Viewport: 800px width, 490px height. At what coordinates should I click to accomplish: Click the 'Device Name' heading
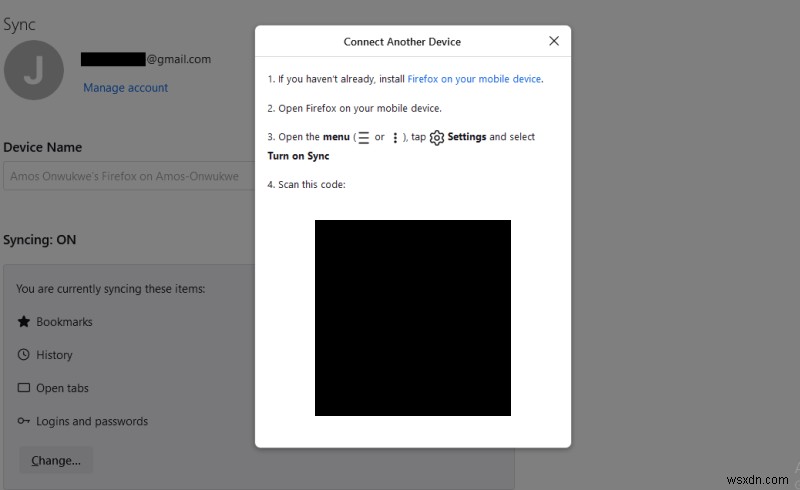pos(42,148)
